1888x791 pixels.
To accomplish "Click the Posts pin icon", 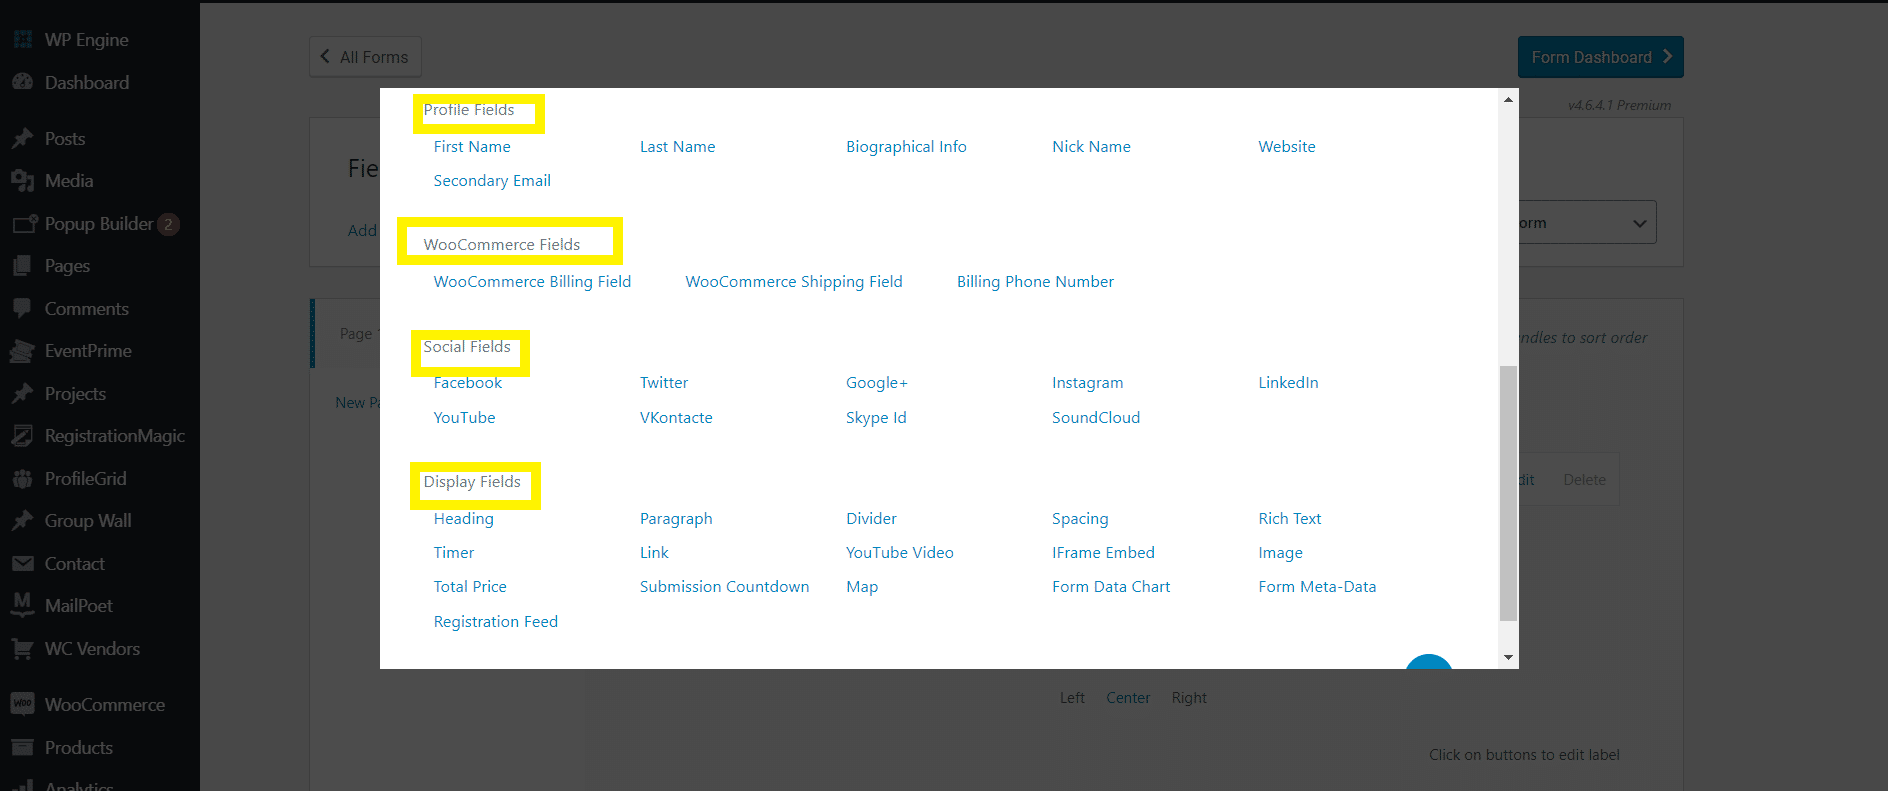I will tap(23, 139).
